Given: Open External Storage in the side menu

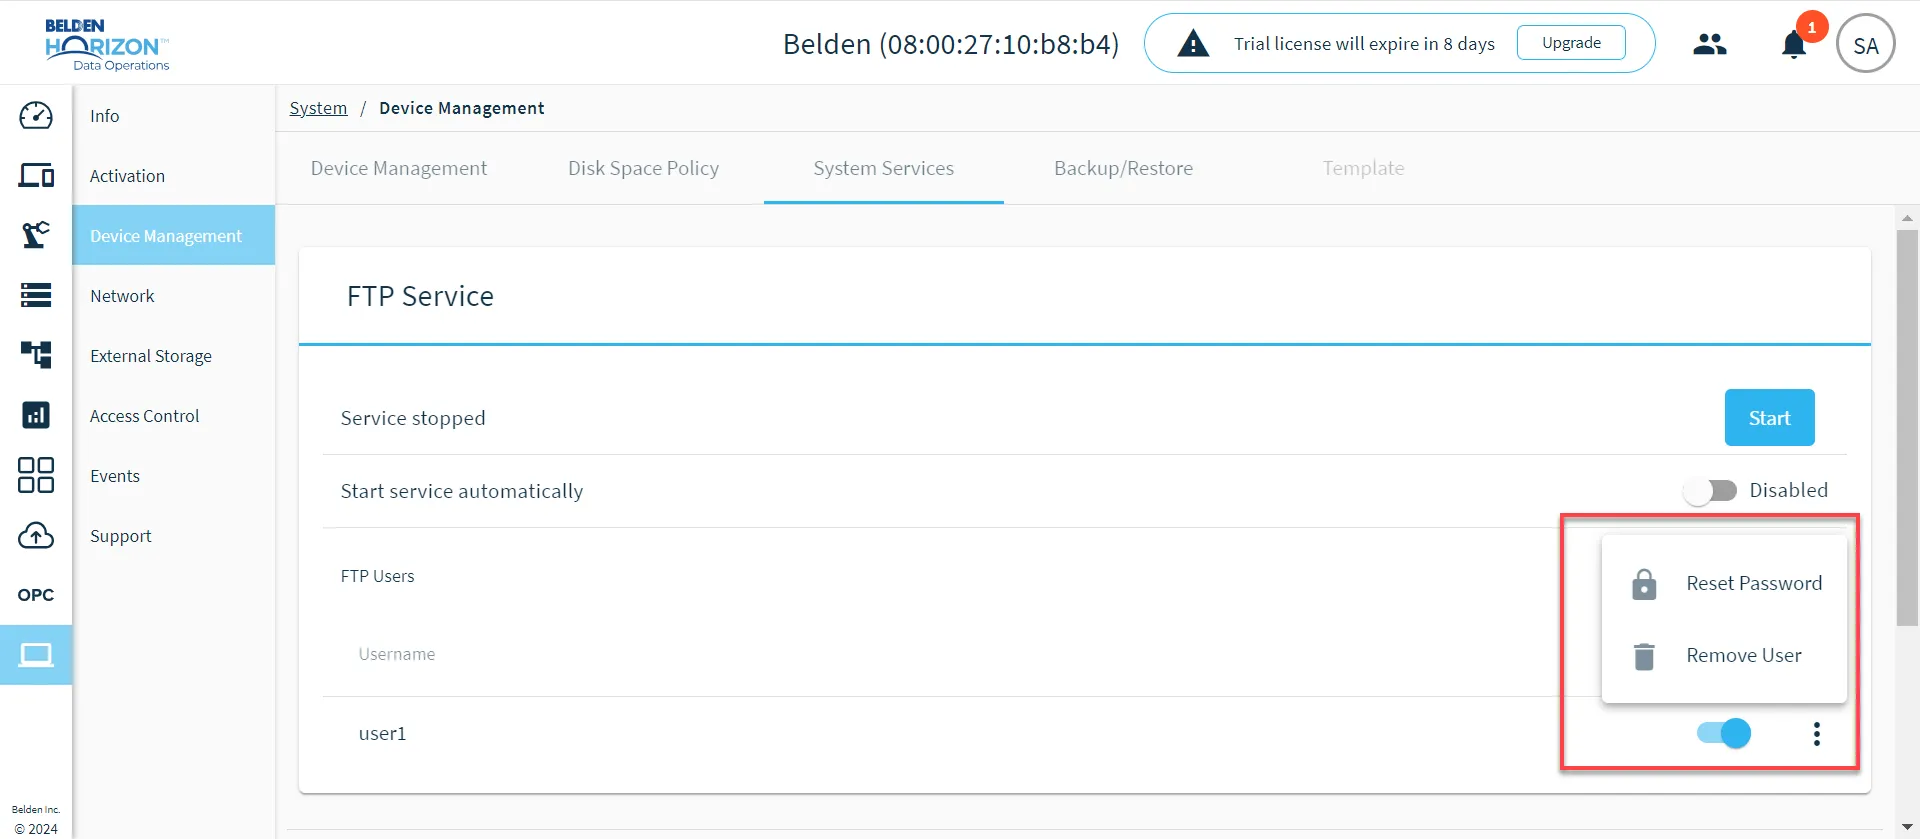Looking at the screenshot, I should coord(174,355).
